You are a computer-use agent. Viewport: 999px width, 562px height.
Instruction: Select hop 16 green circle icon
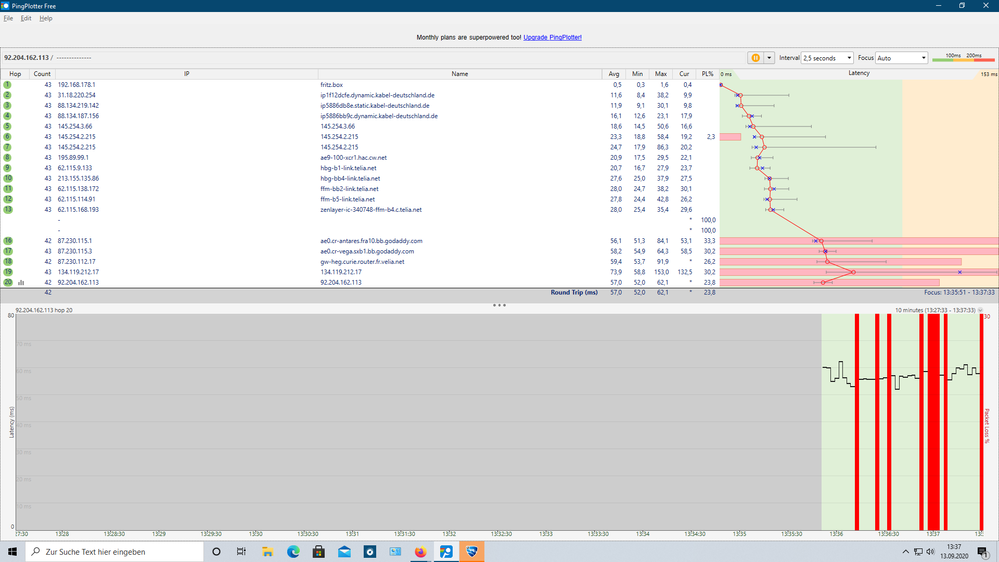pyautogui.click(x=8, y=241)
